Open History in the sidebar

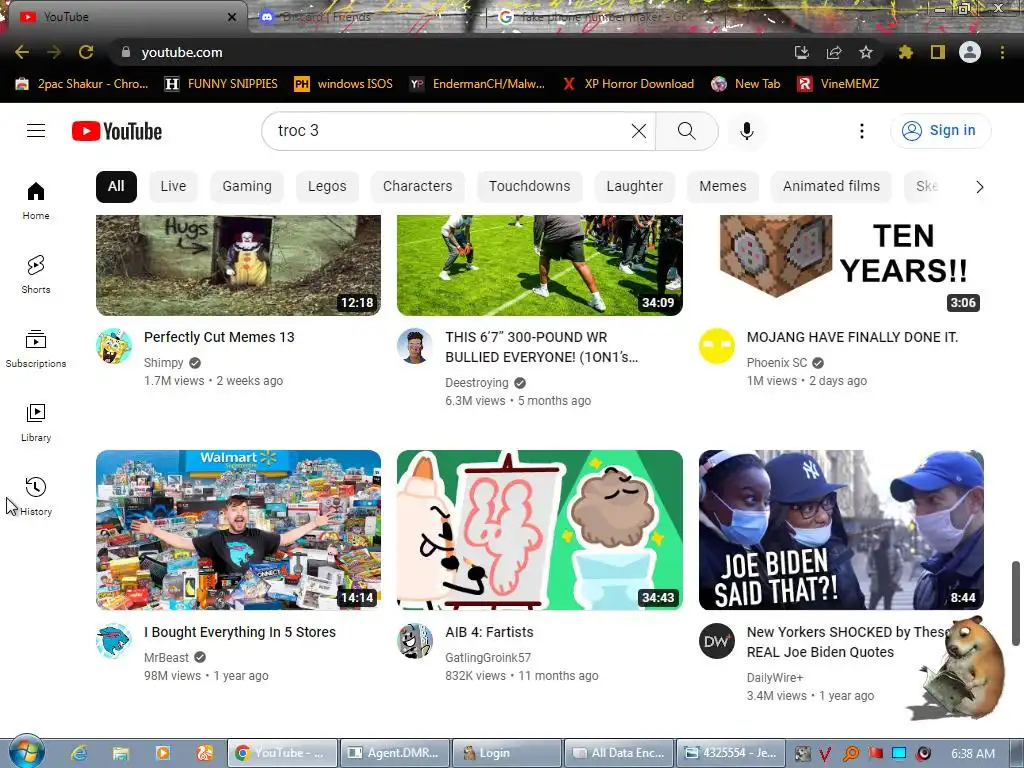tap(36, 497)
